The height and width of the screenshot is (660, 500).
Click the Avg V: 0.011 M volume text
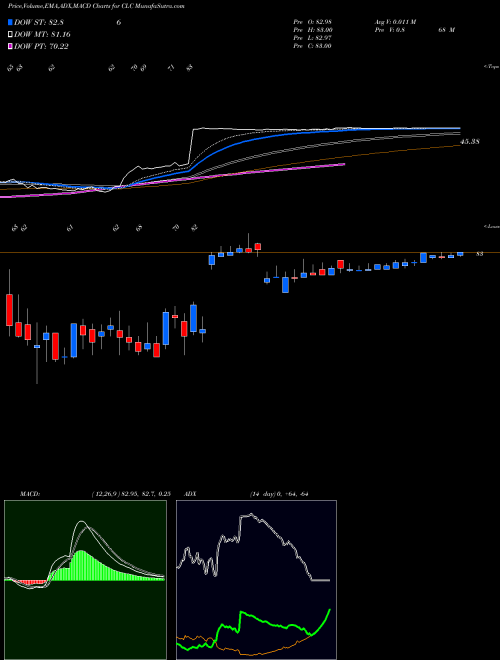pos(395,22)
